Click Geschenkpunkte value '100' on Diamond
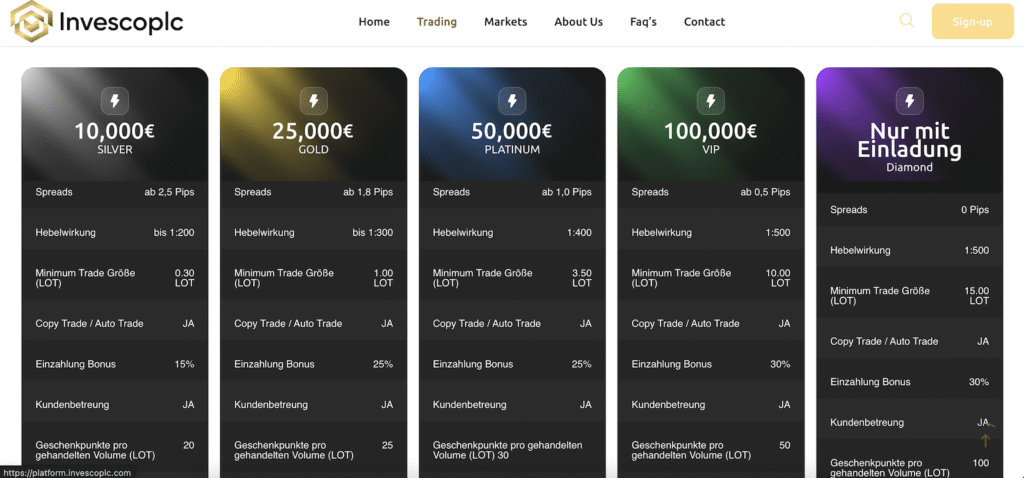 pos(981,463)
